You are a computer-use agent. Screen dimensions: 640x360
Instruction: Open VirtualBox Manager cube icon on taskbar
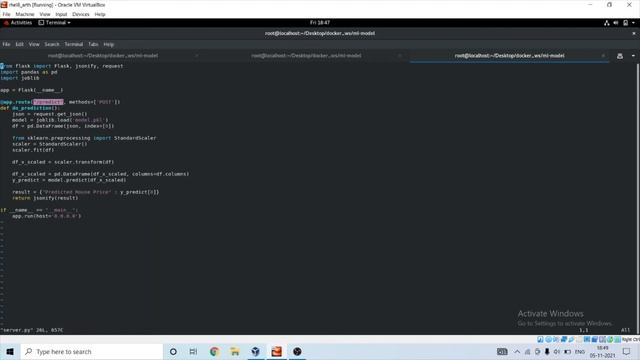point(256,351)
